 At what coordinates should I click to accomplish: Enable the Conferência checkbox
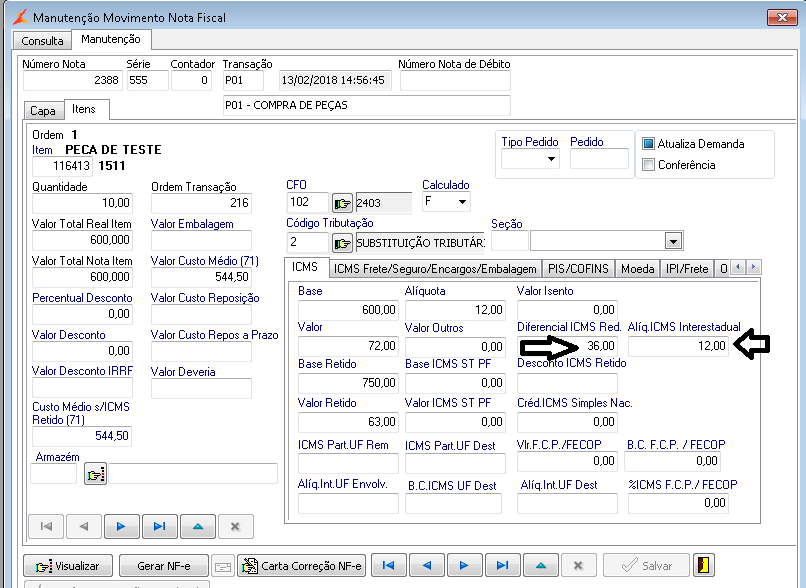tap(648, 165)
